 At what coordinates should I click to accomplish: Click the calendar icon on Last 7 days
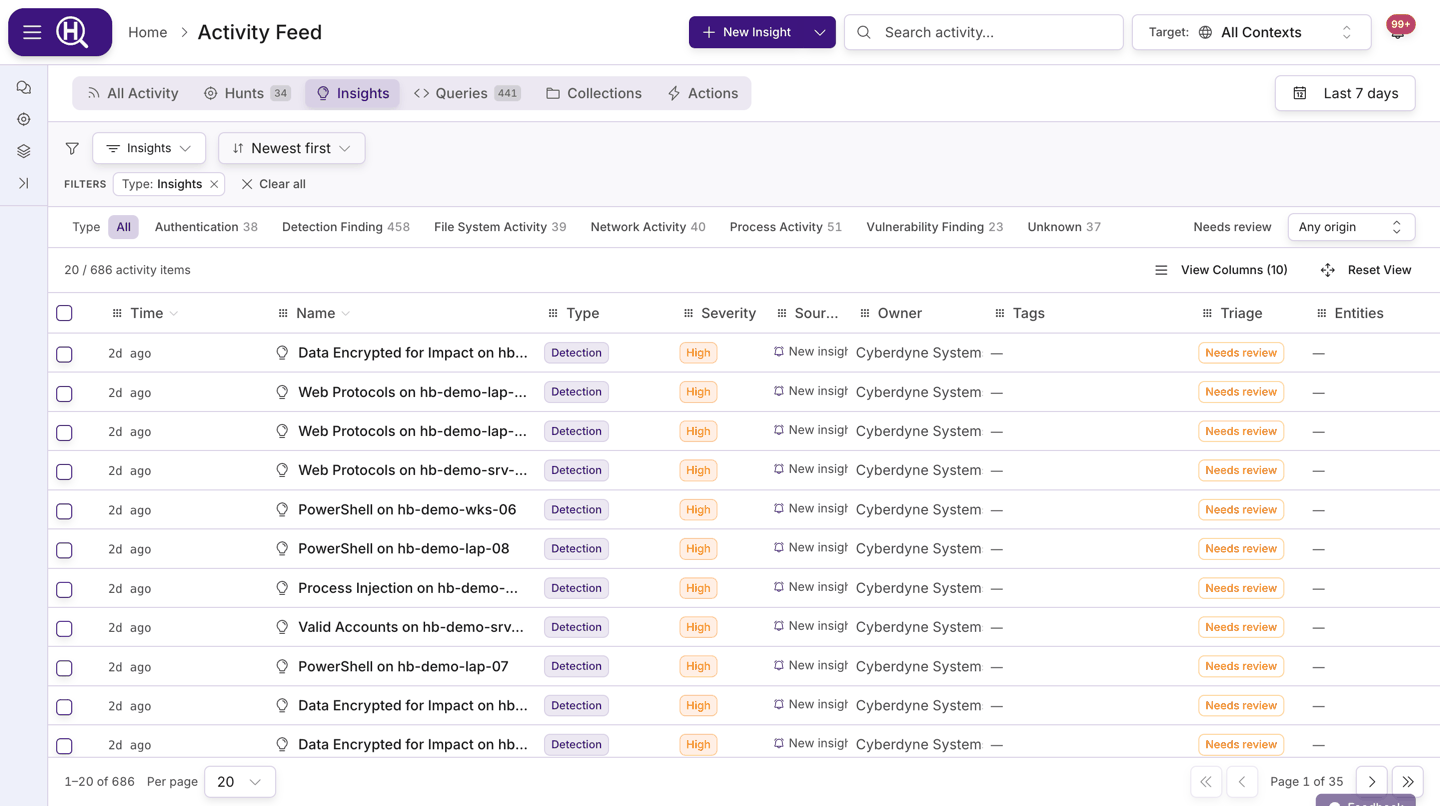(1300, 93)
